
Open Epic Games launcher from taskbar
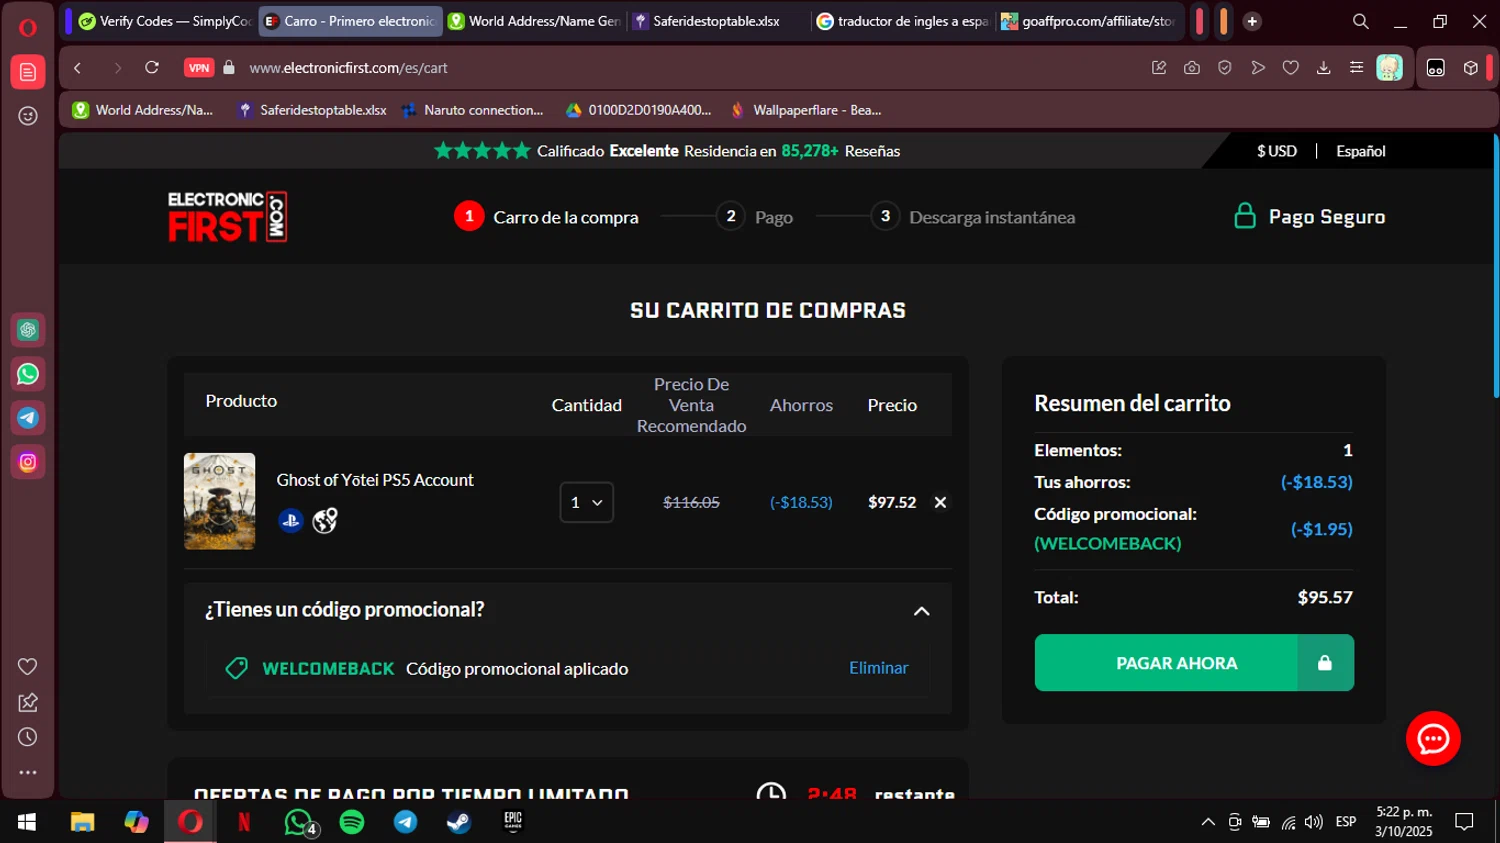click(513, 822)
